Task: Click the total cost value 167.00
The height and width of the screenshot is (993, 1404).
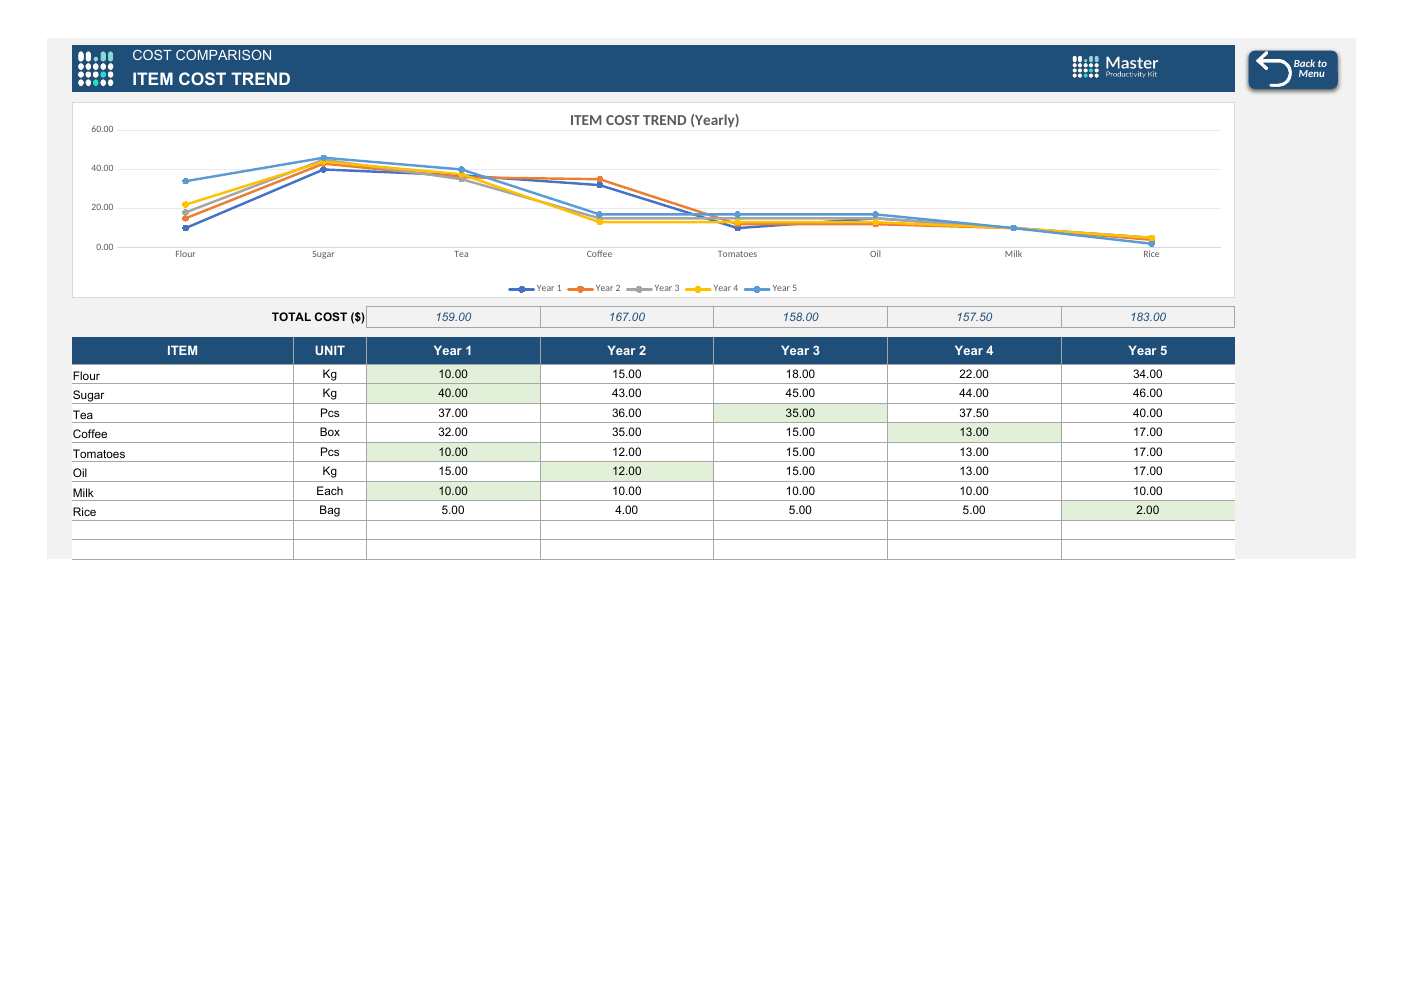Action: (x=627, y=317)
